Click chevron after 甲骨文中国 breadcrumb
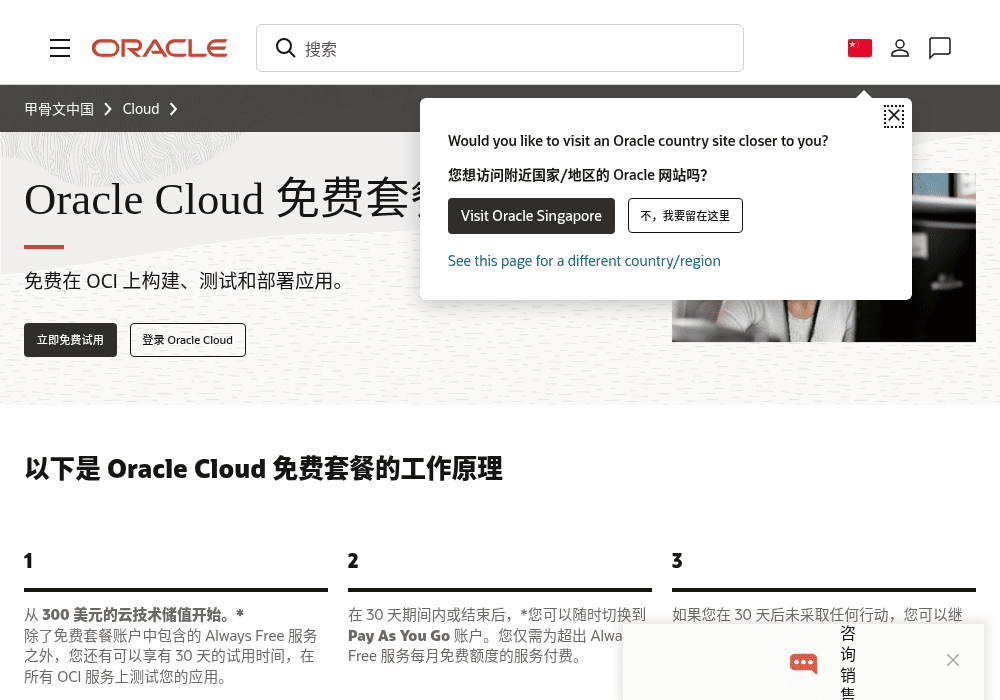Image resolution: width=1000 pixels, height=700 pixels. tap(108, 109)
